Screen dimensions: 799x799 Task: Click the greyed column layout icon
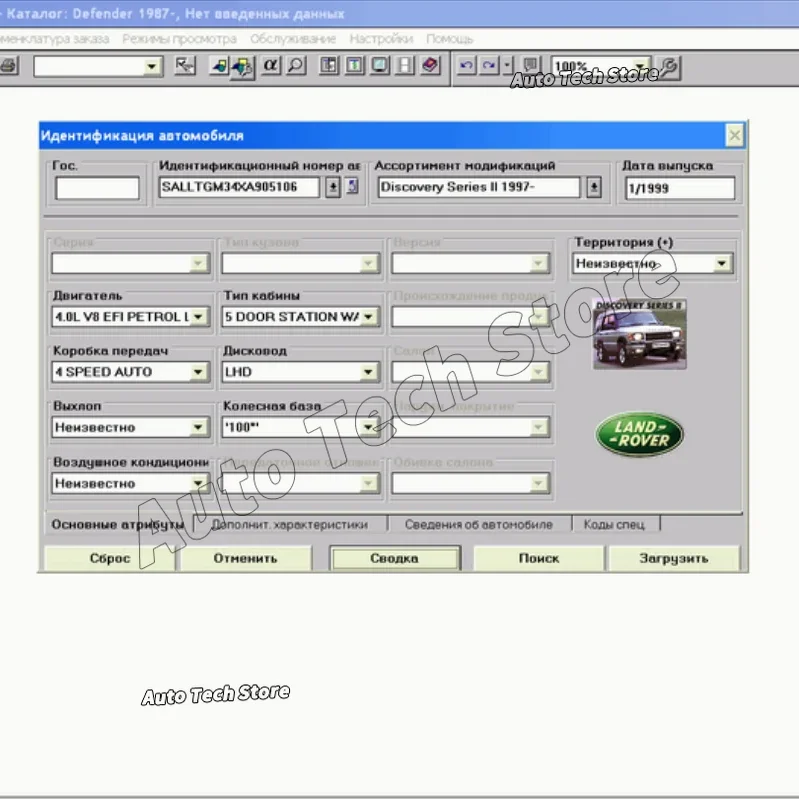405,66
